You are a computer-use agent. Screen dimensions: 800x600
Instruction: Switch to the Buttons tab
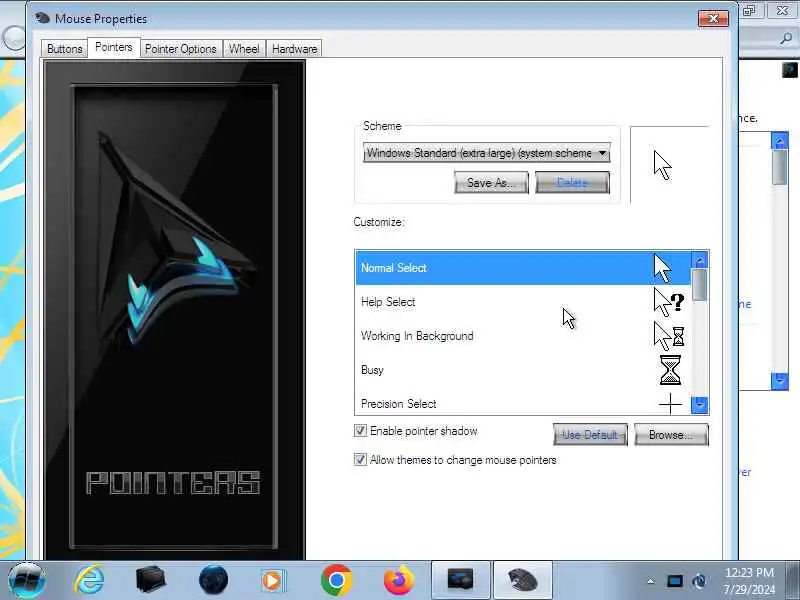point(64,49)
